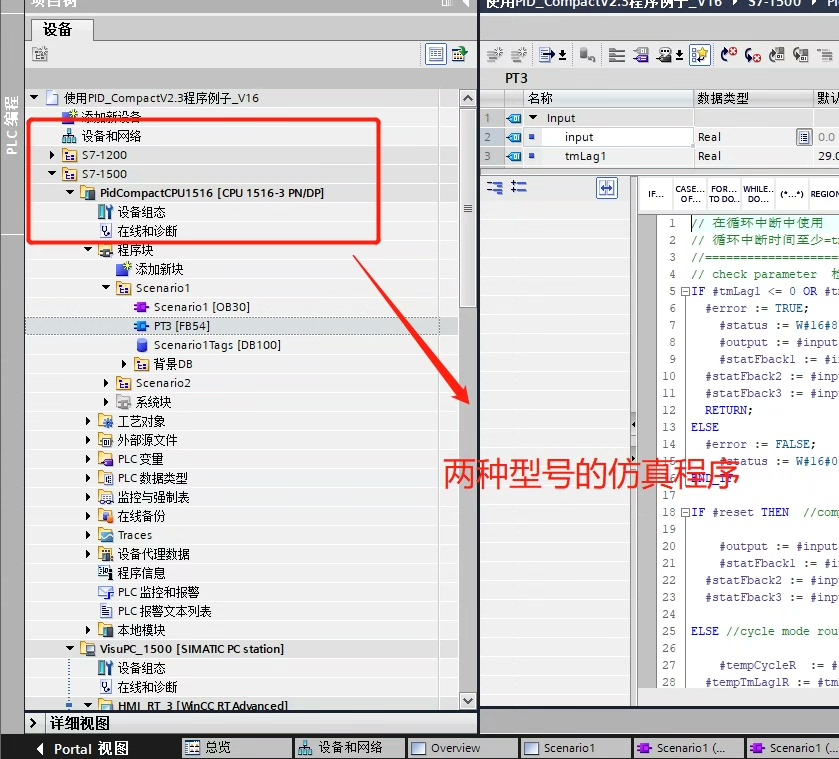Open the 设备和网络 tree entry

[x=111, y=136]
